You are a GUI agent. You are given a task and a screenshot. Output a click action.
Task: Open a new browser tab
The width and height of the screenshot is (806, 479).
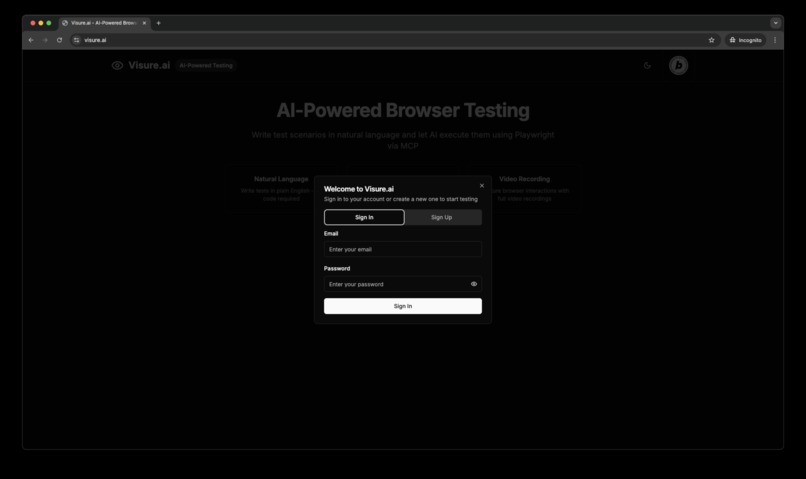(158, 23)
